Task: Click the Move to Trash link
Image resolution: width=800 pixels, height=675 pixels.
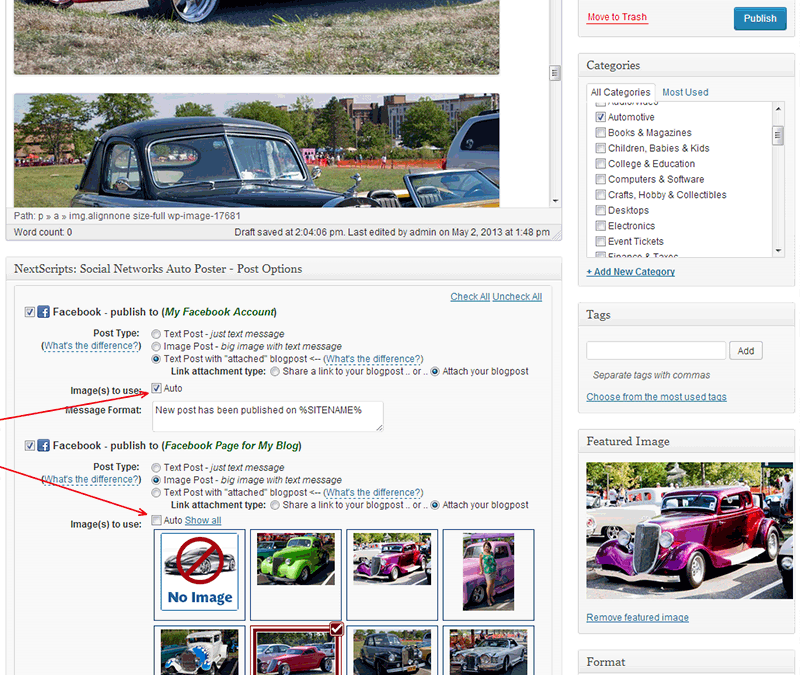Action: click(x=617, y=17)
